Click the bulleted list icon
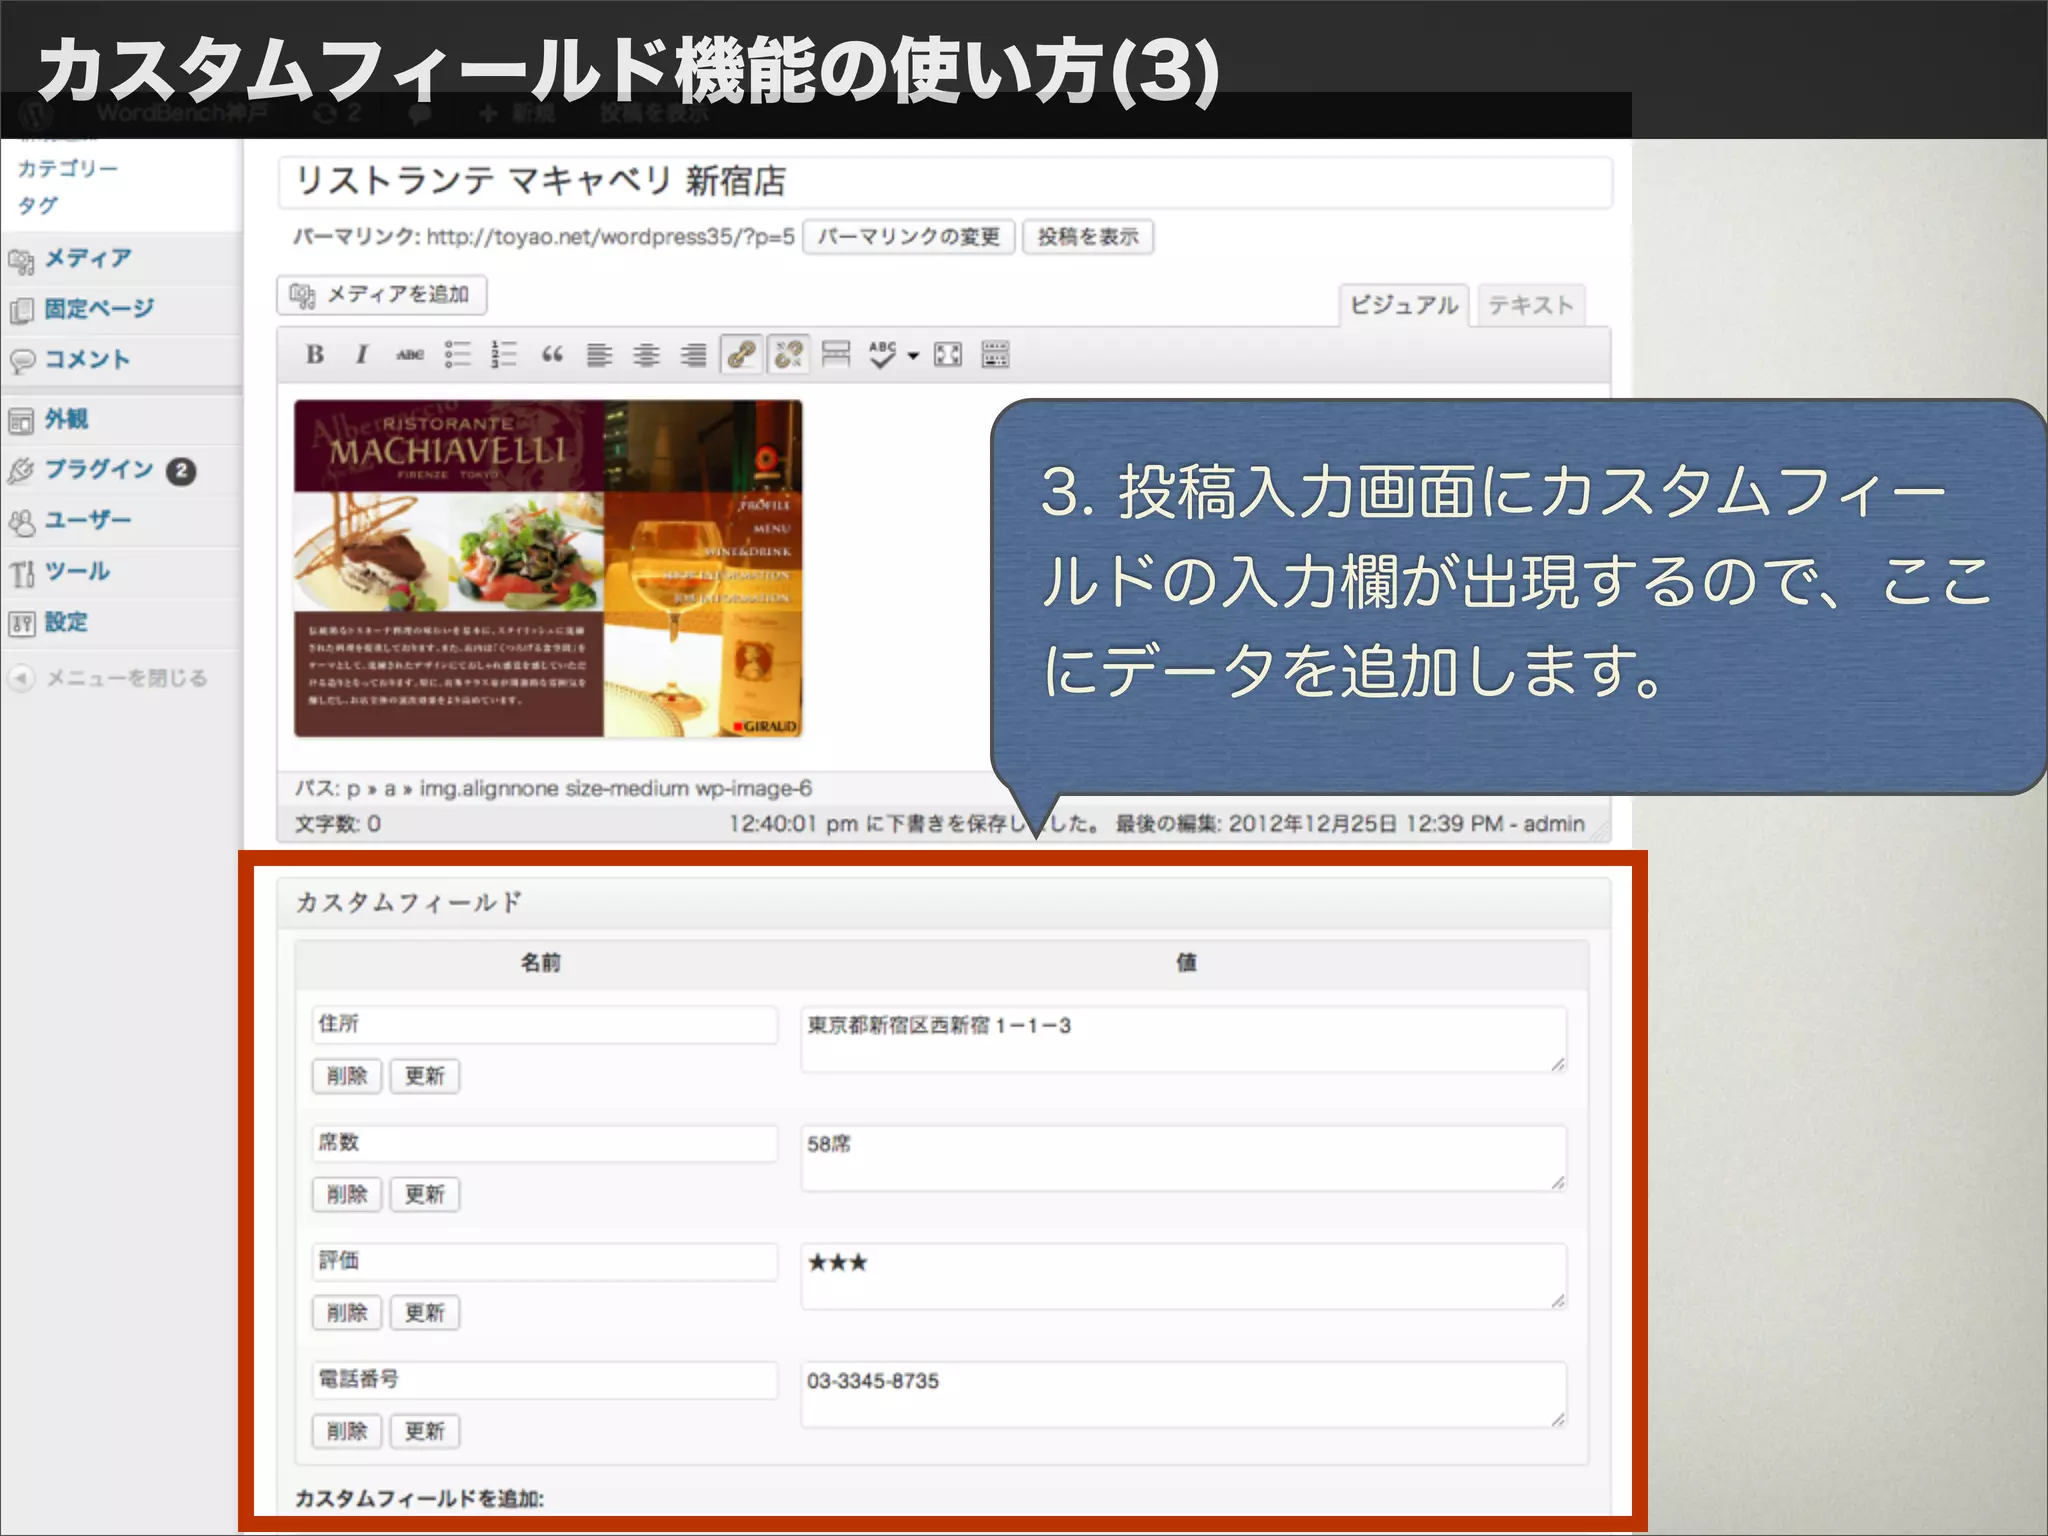 457,354
